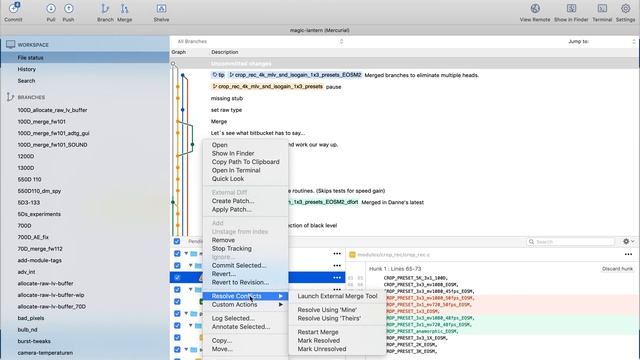This screenshot has width=640, height=360.
Task: Click the Pull toolbar icon
Action: [51, 9]
